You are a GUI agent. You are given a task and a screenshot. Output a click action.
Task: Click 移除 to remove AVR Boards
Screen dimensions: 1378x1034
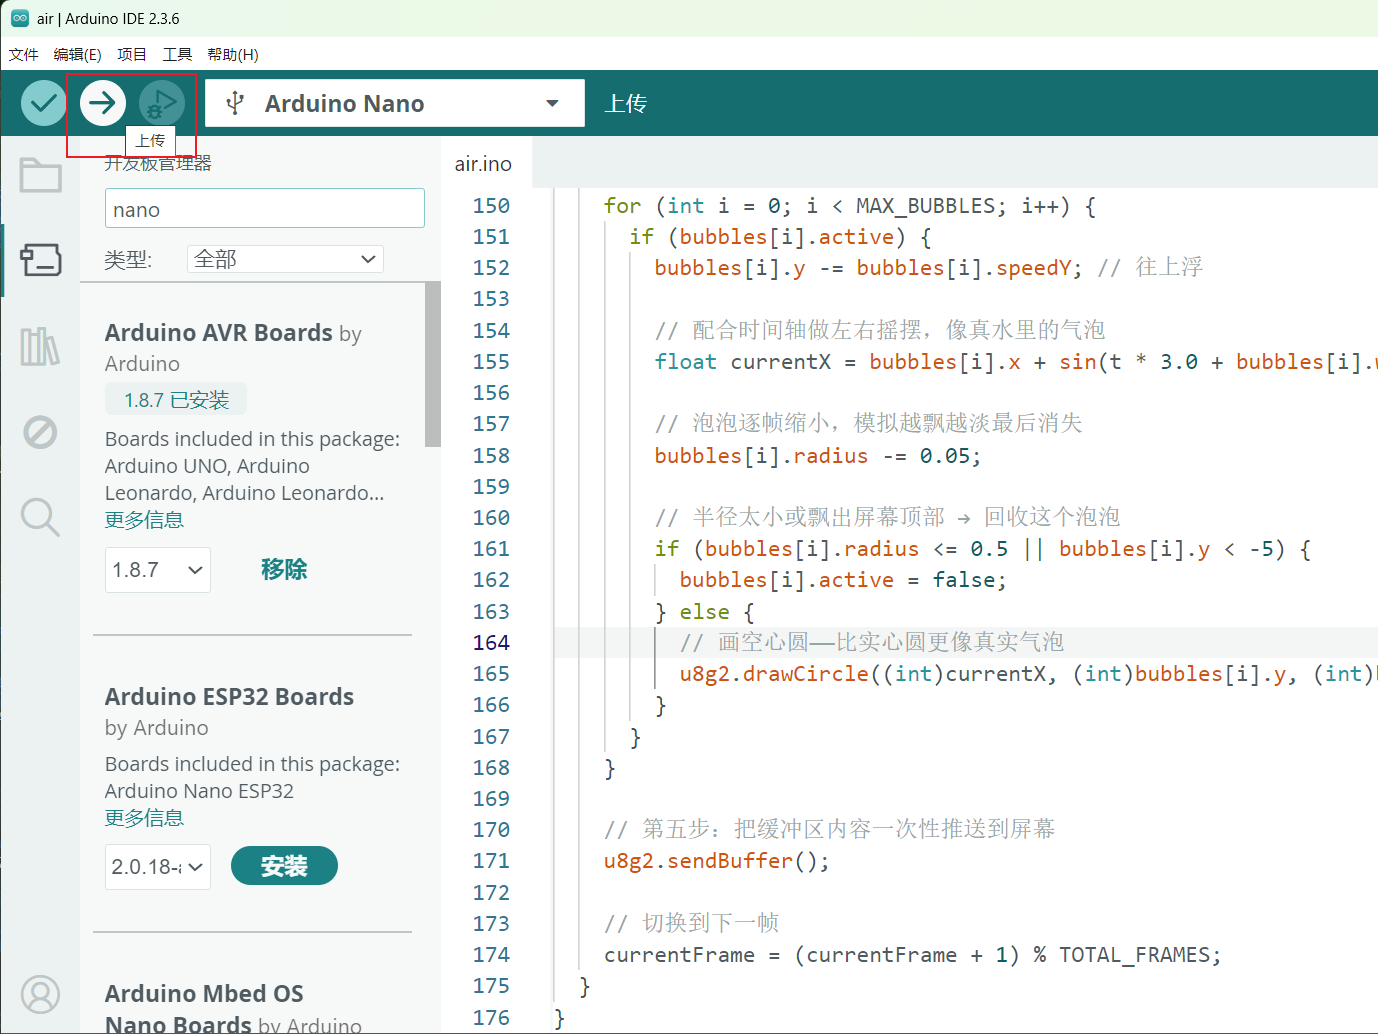coord(284,570)
